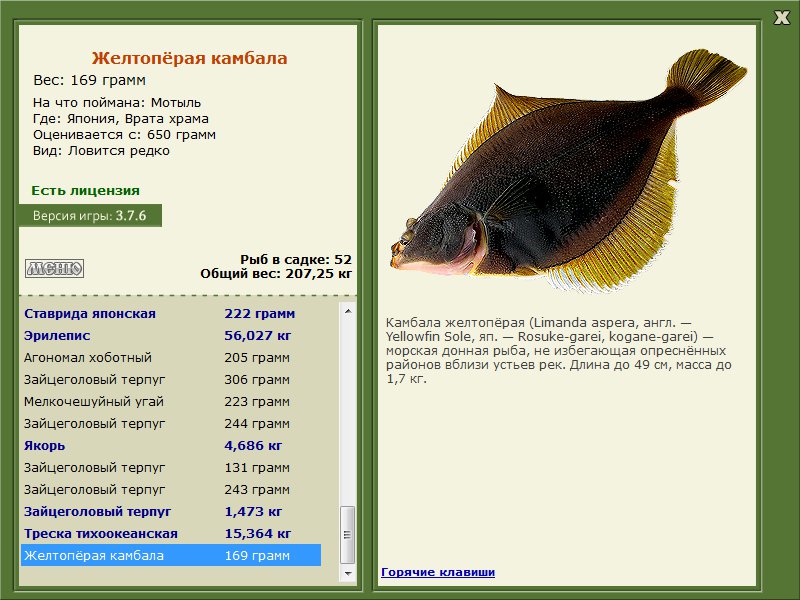800x600 pixels.
Task: Select Зайцеголовый терпуг 131 грамм row
Action: click(x=171, y=467)
